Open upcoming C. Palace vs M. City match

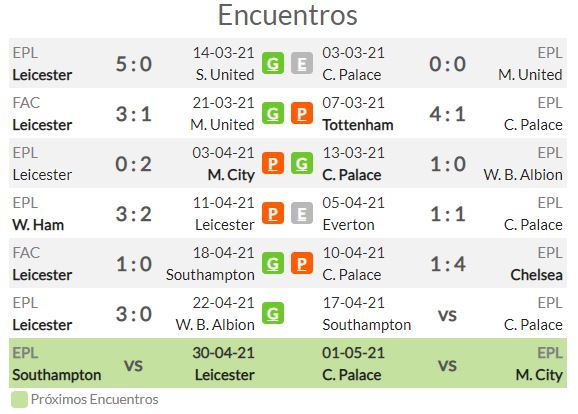click(x=442, y=363)
